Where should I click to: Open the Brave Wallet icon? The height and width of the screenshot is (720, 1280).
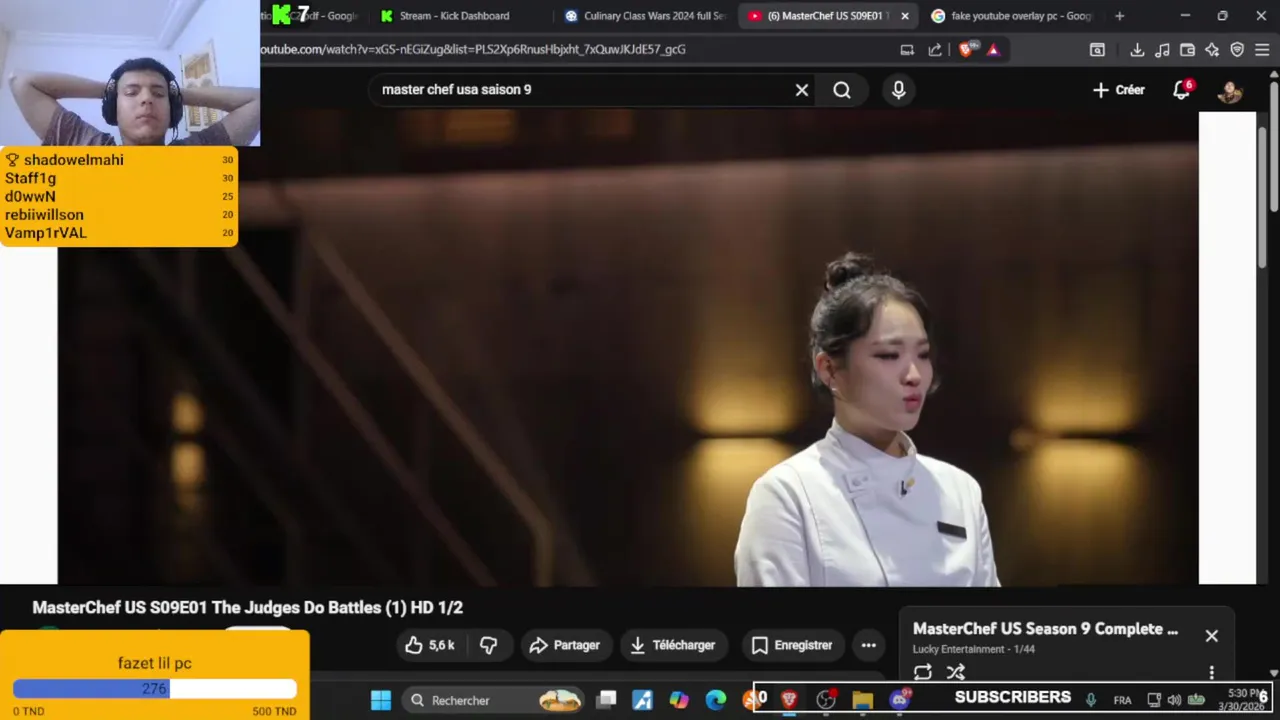1187,49
